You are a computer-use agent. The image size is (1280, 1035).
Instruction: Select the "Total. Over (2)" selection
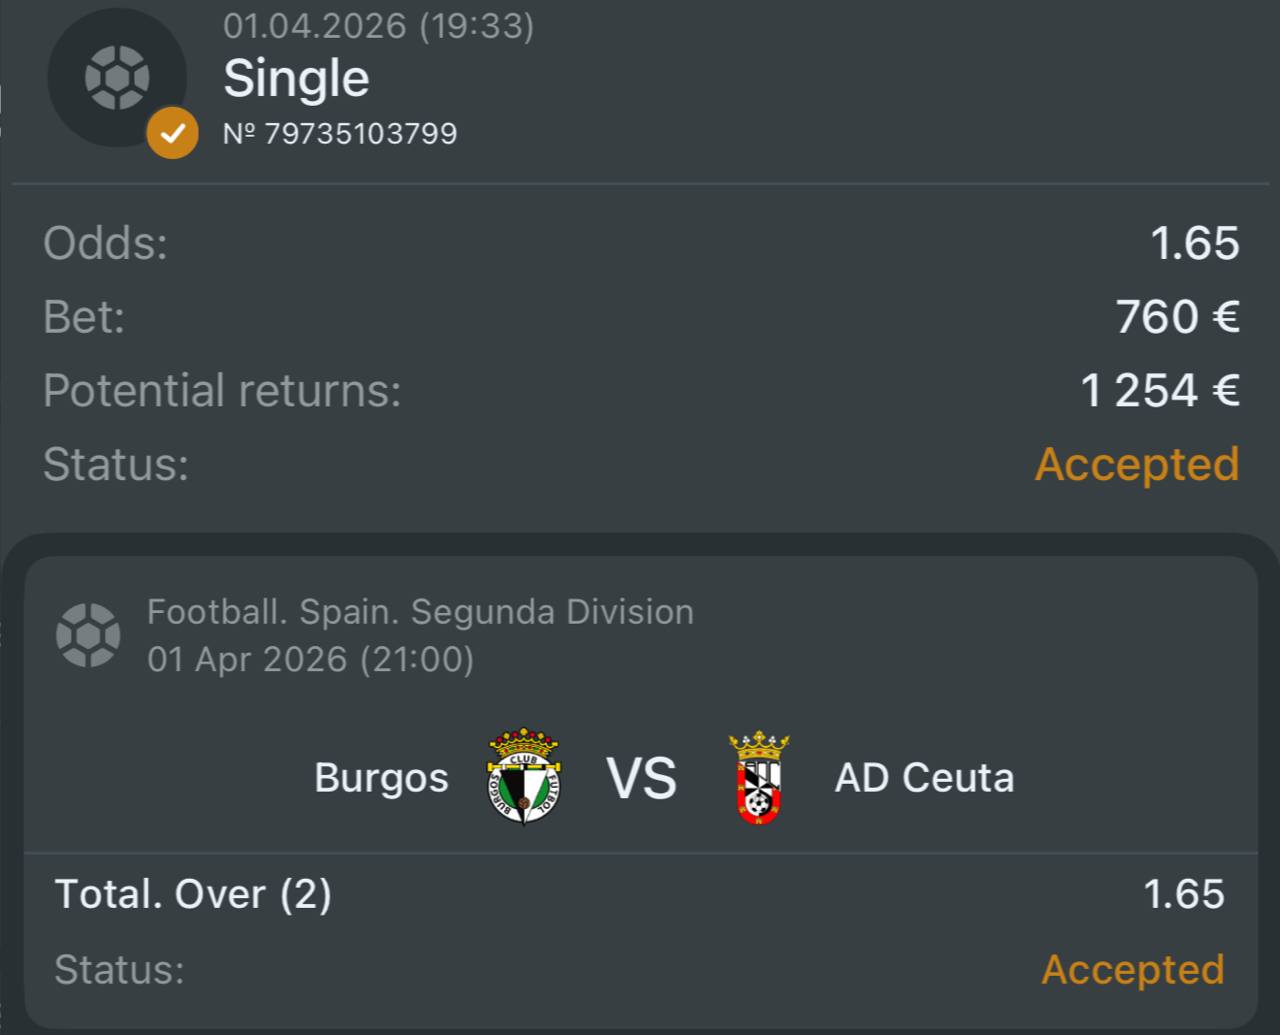pyautogui.click(x=193, y=894)
